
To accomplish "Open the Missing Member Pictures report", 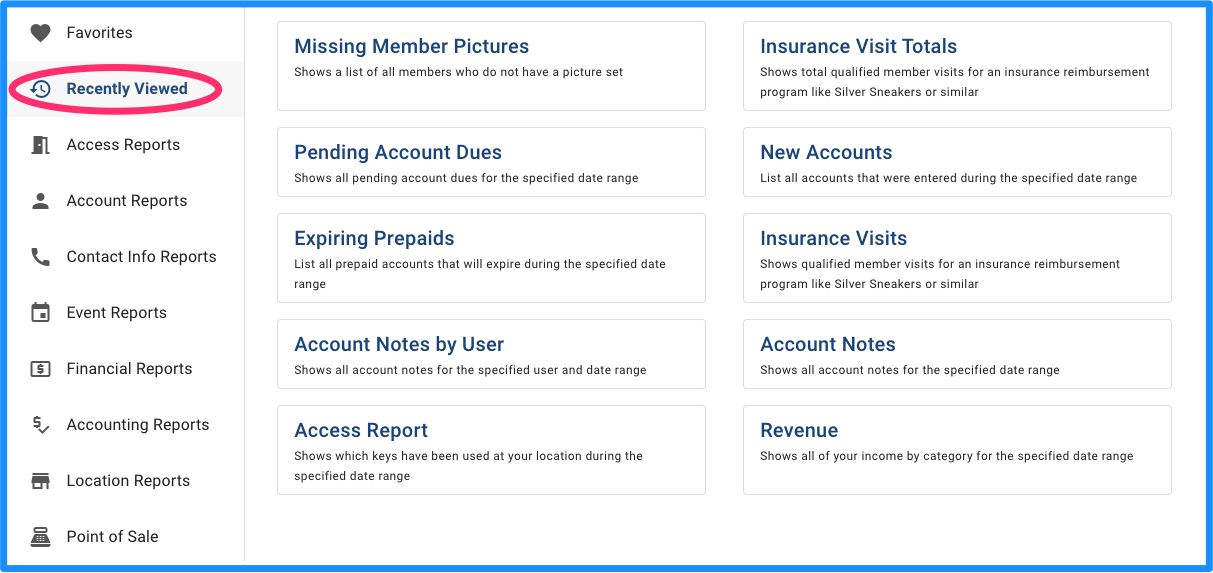I will tap(491, 66).
